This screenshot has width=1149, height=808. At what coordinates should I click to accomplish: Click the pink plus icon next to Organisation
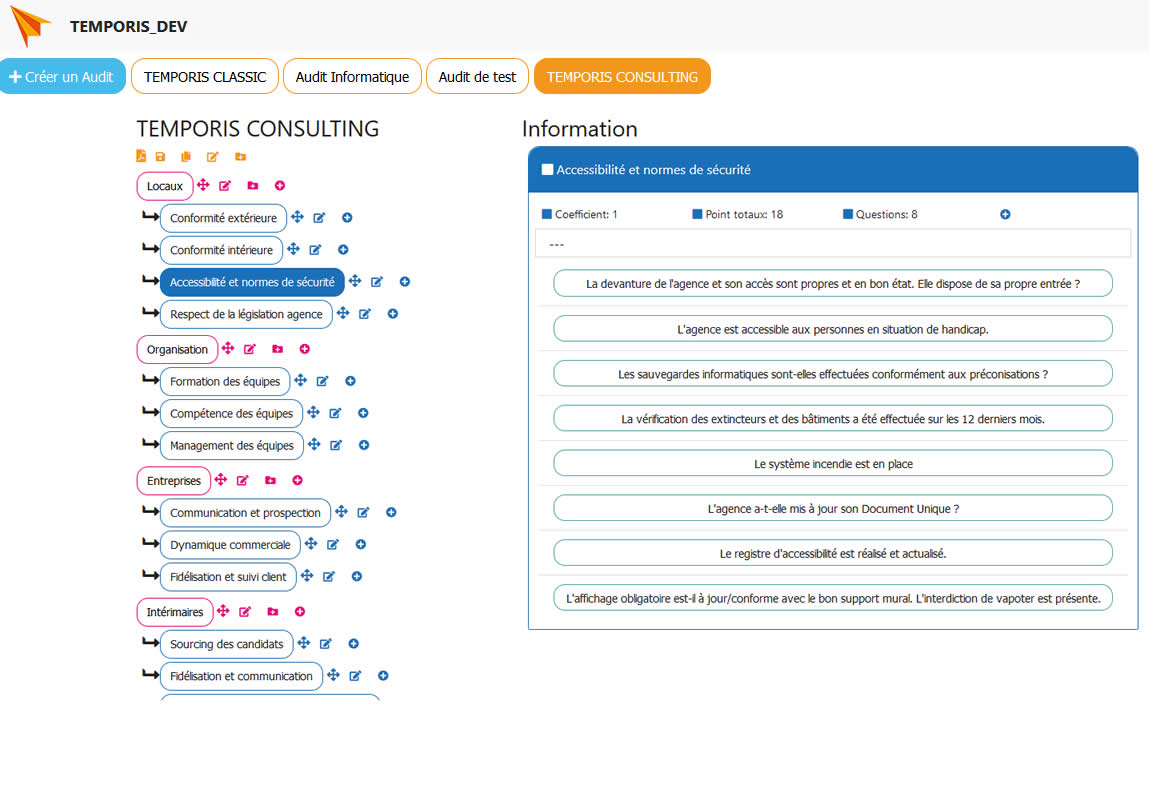click(305, 349)
